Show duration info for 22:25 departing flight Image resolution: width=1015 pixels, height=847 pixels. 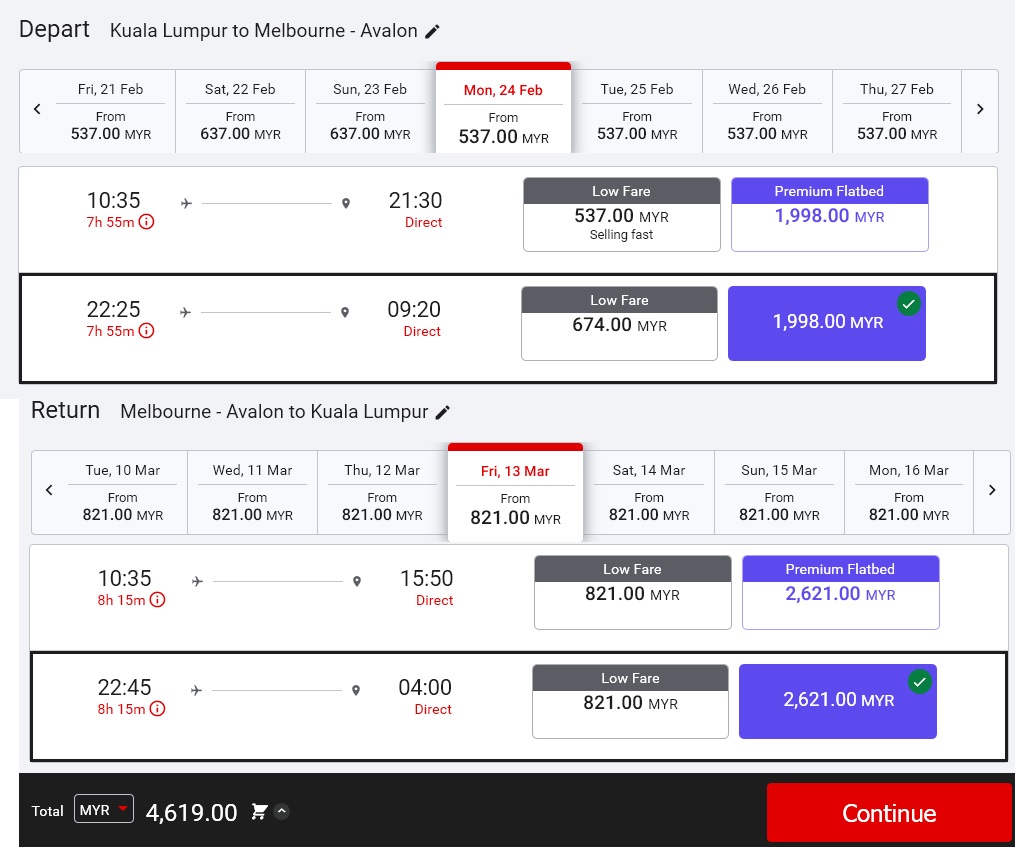pyautogui.click(x=146, y=331)
